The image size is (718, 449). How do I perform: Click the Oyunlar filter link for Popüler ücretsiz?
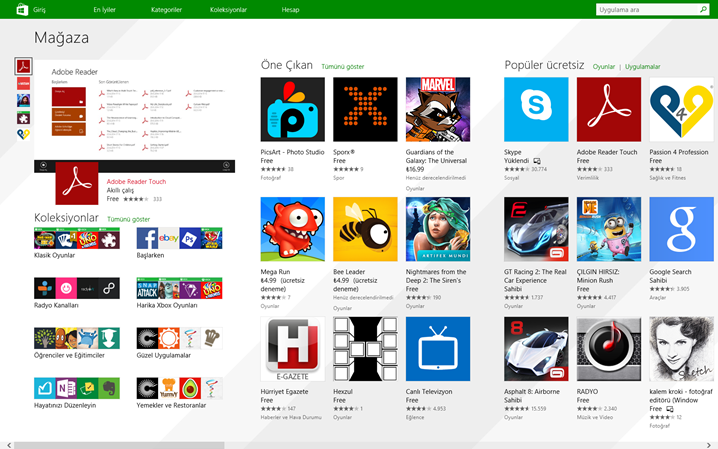tap(604, 67)
